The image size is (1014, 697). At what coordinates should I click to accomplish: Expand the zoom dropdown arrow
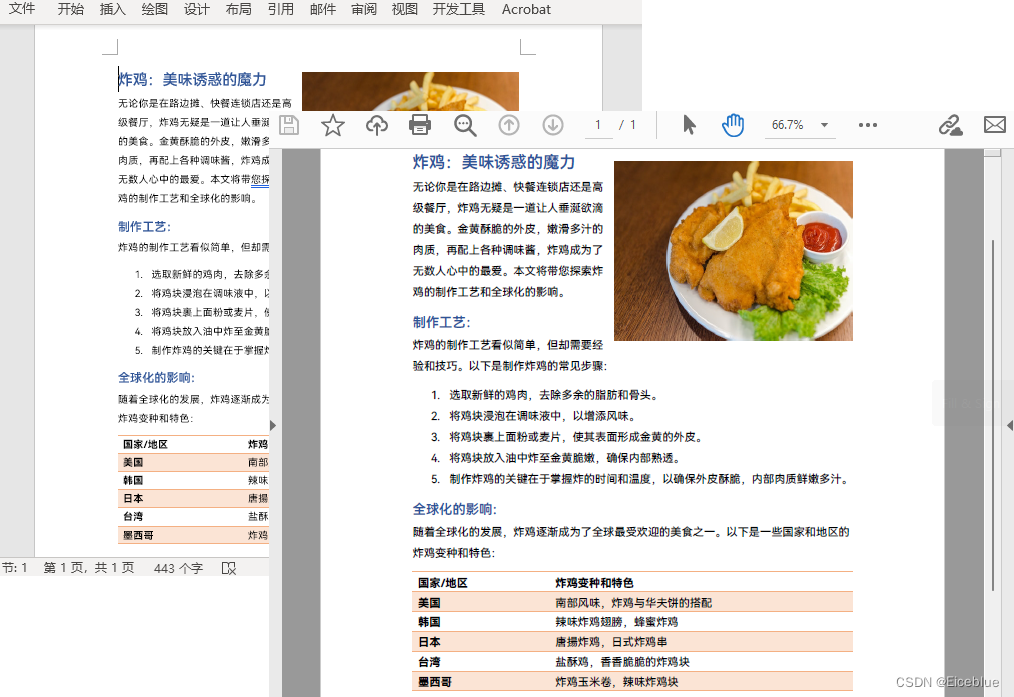827,124
